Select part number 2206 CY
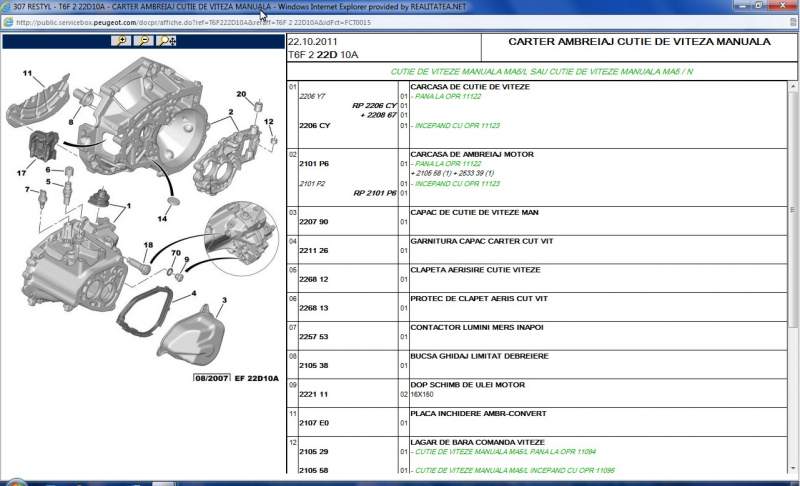The image size is (800, 486). click(315, 125)
